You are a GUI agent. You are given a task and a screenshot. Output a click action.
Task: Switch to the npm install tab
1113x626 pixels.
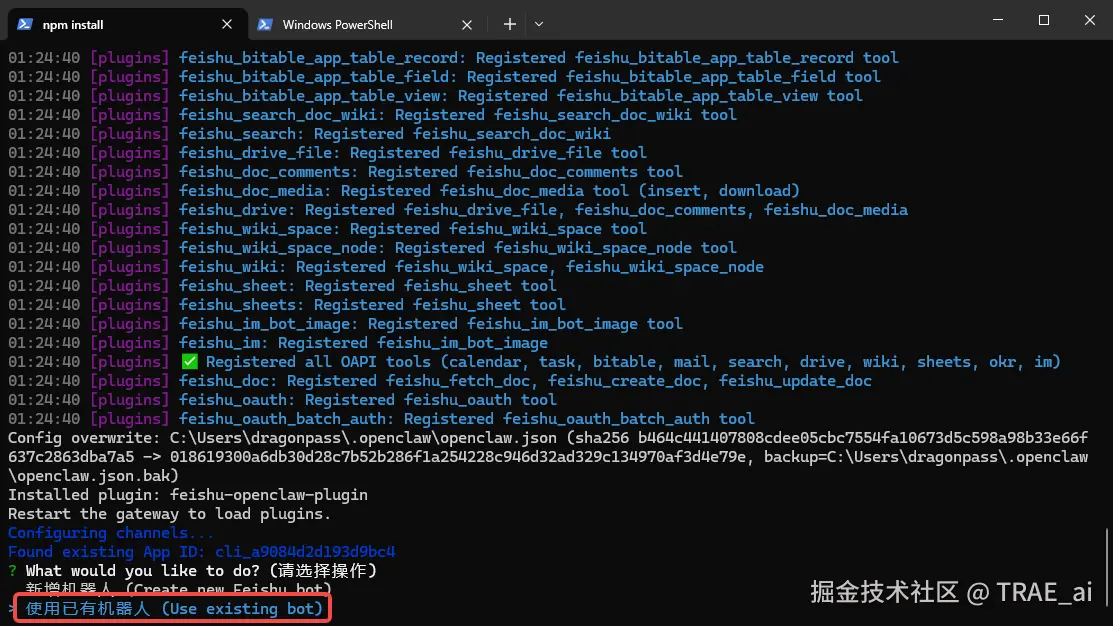pyautogui.click(x=128, y=24)
